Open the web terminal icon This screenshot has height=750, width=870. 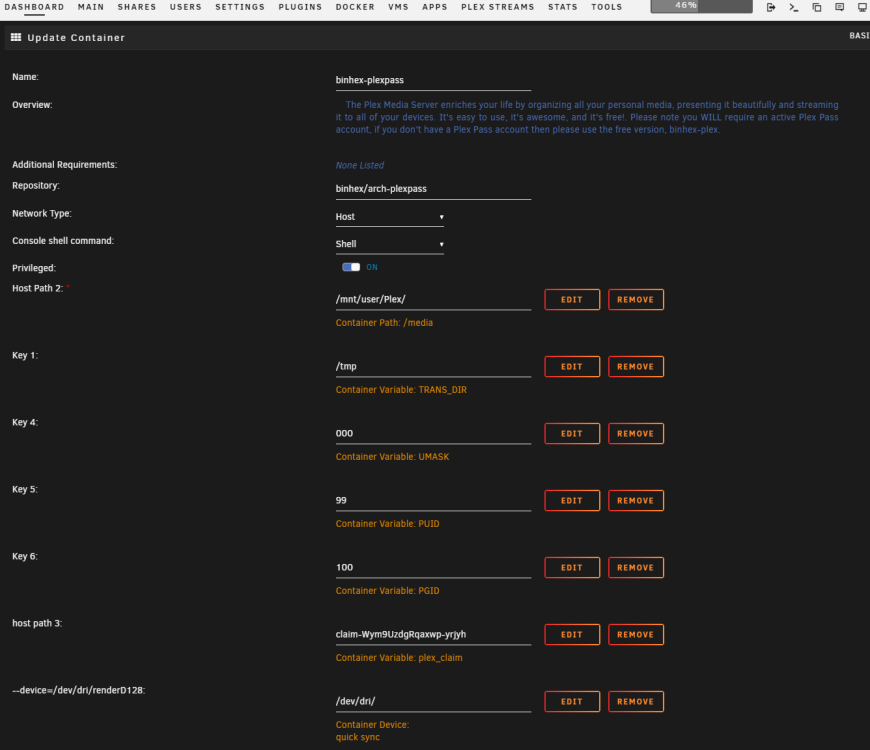click(793, 7)
